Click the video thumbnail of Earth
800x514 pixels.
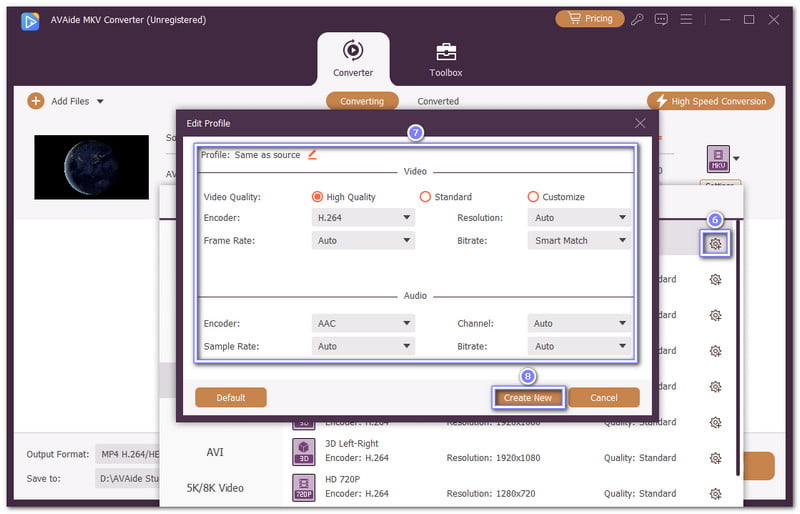pos(91,167)
